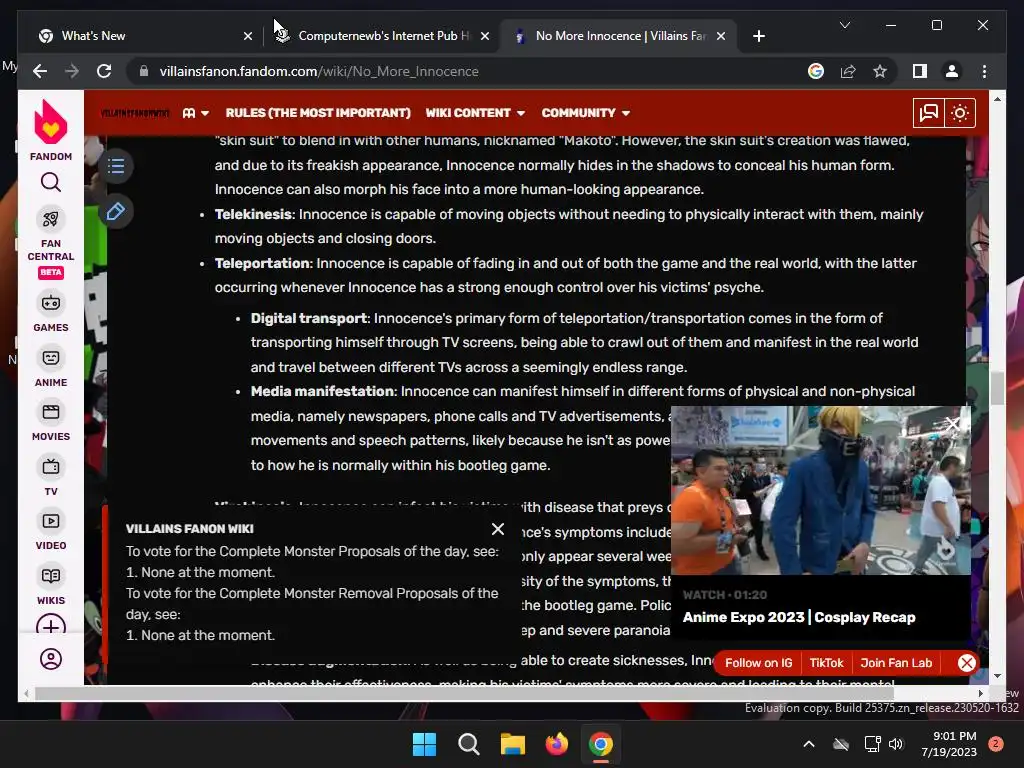This screenshot has width=1024, height=768.
Task: Open the Video play icon
Action: click(x=50, y=521)
